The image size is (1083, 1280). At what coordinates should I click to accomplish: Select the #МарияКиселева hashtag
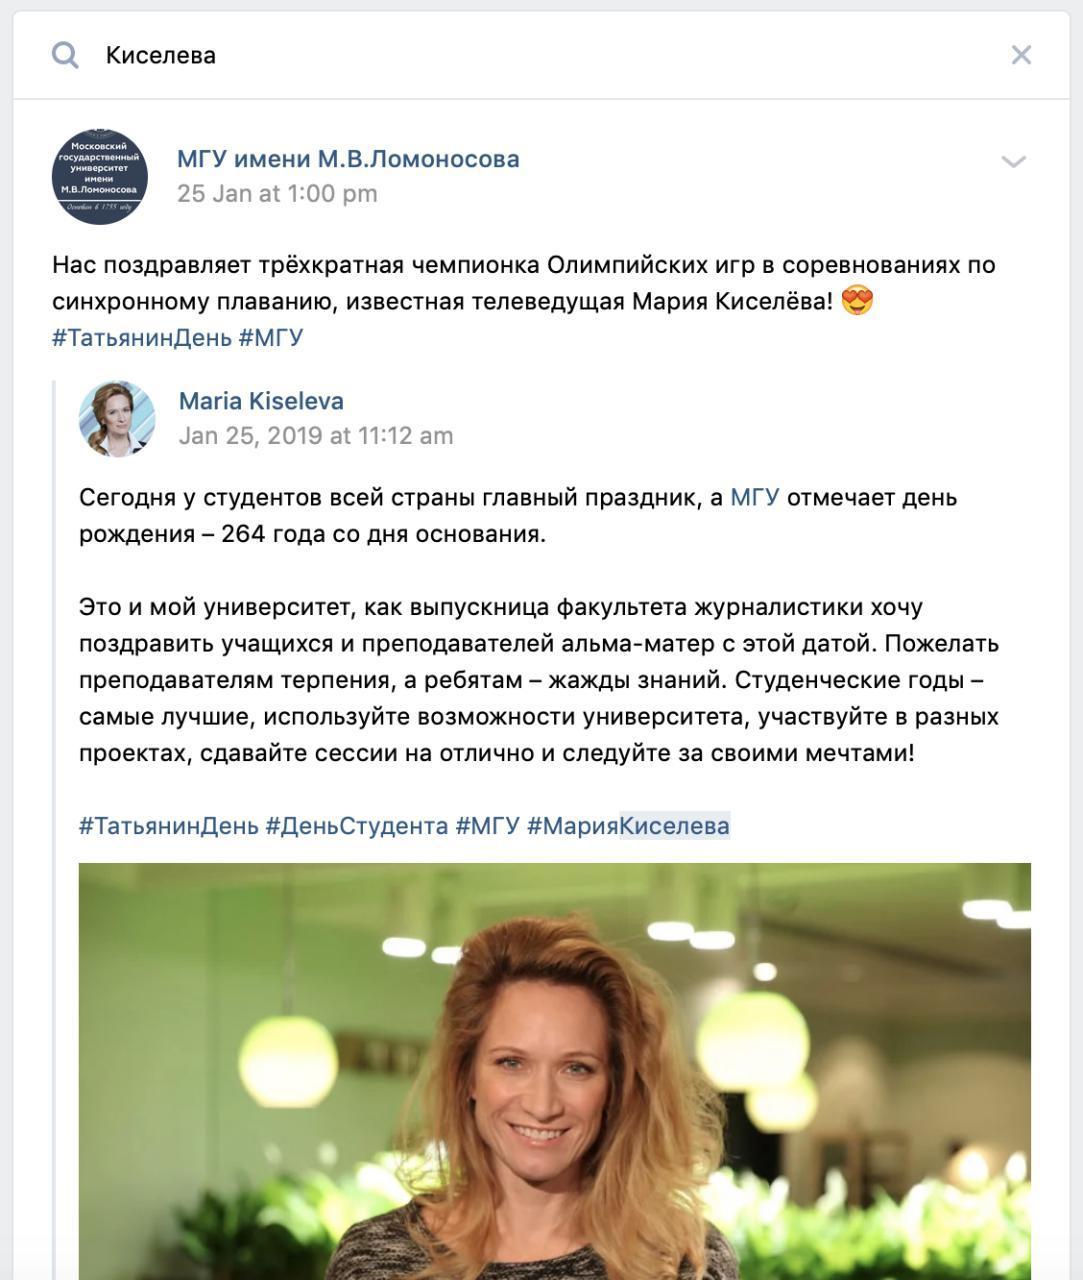pyautogui.click(x=628, y=826)
